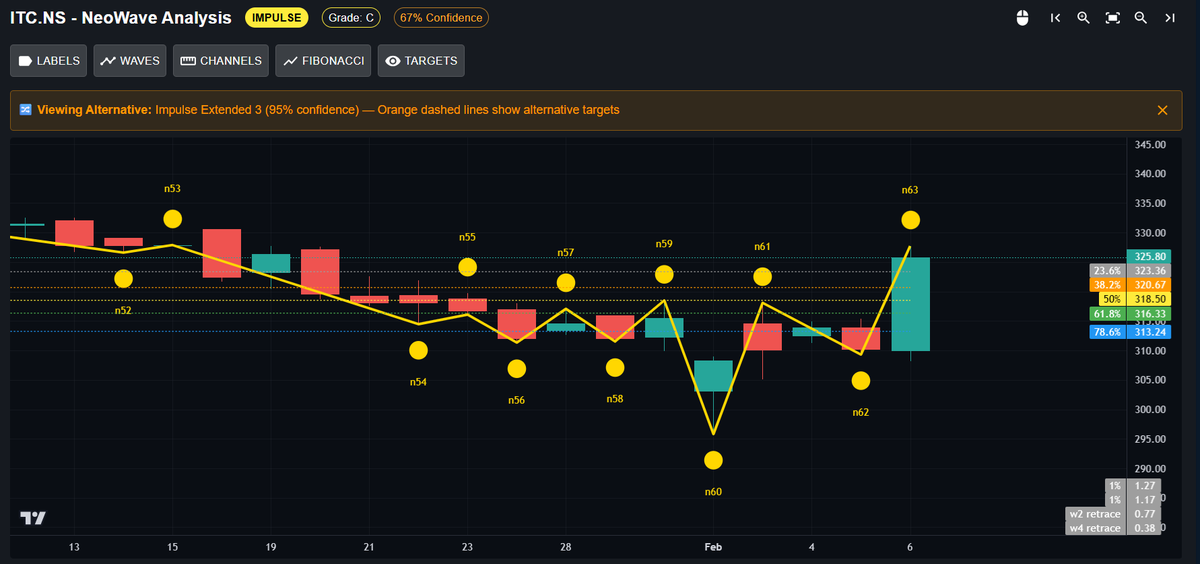Dismiss the alternative view banner
Image resolution: width=1200 pixels, height=564 pixels.
(x=1162, y=110)
